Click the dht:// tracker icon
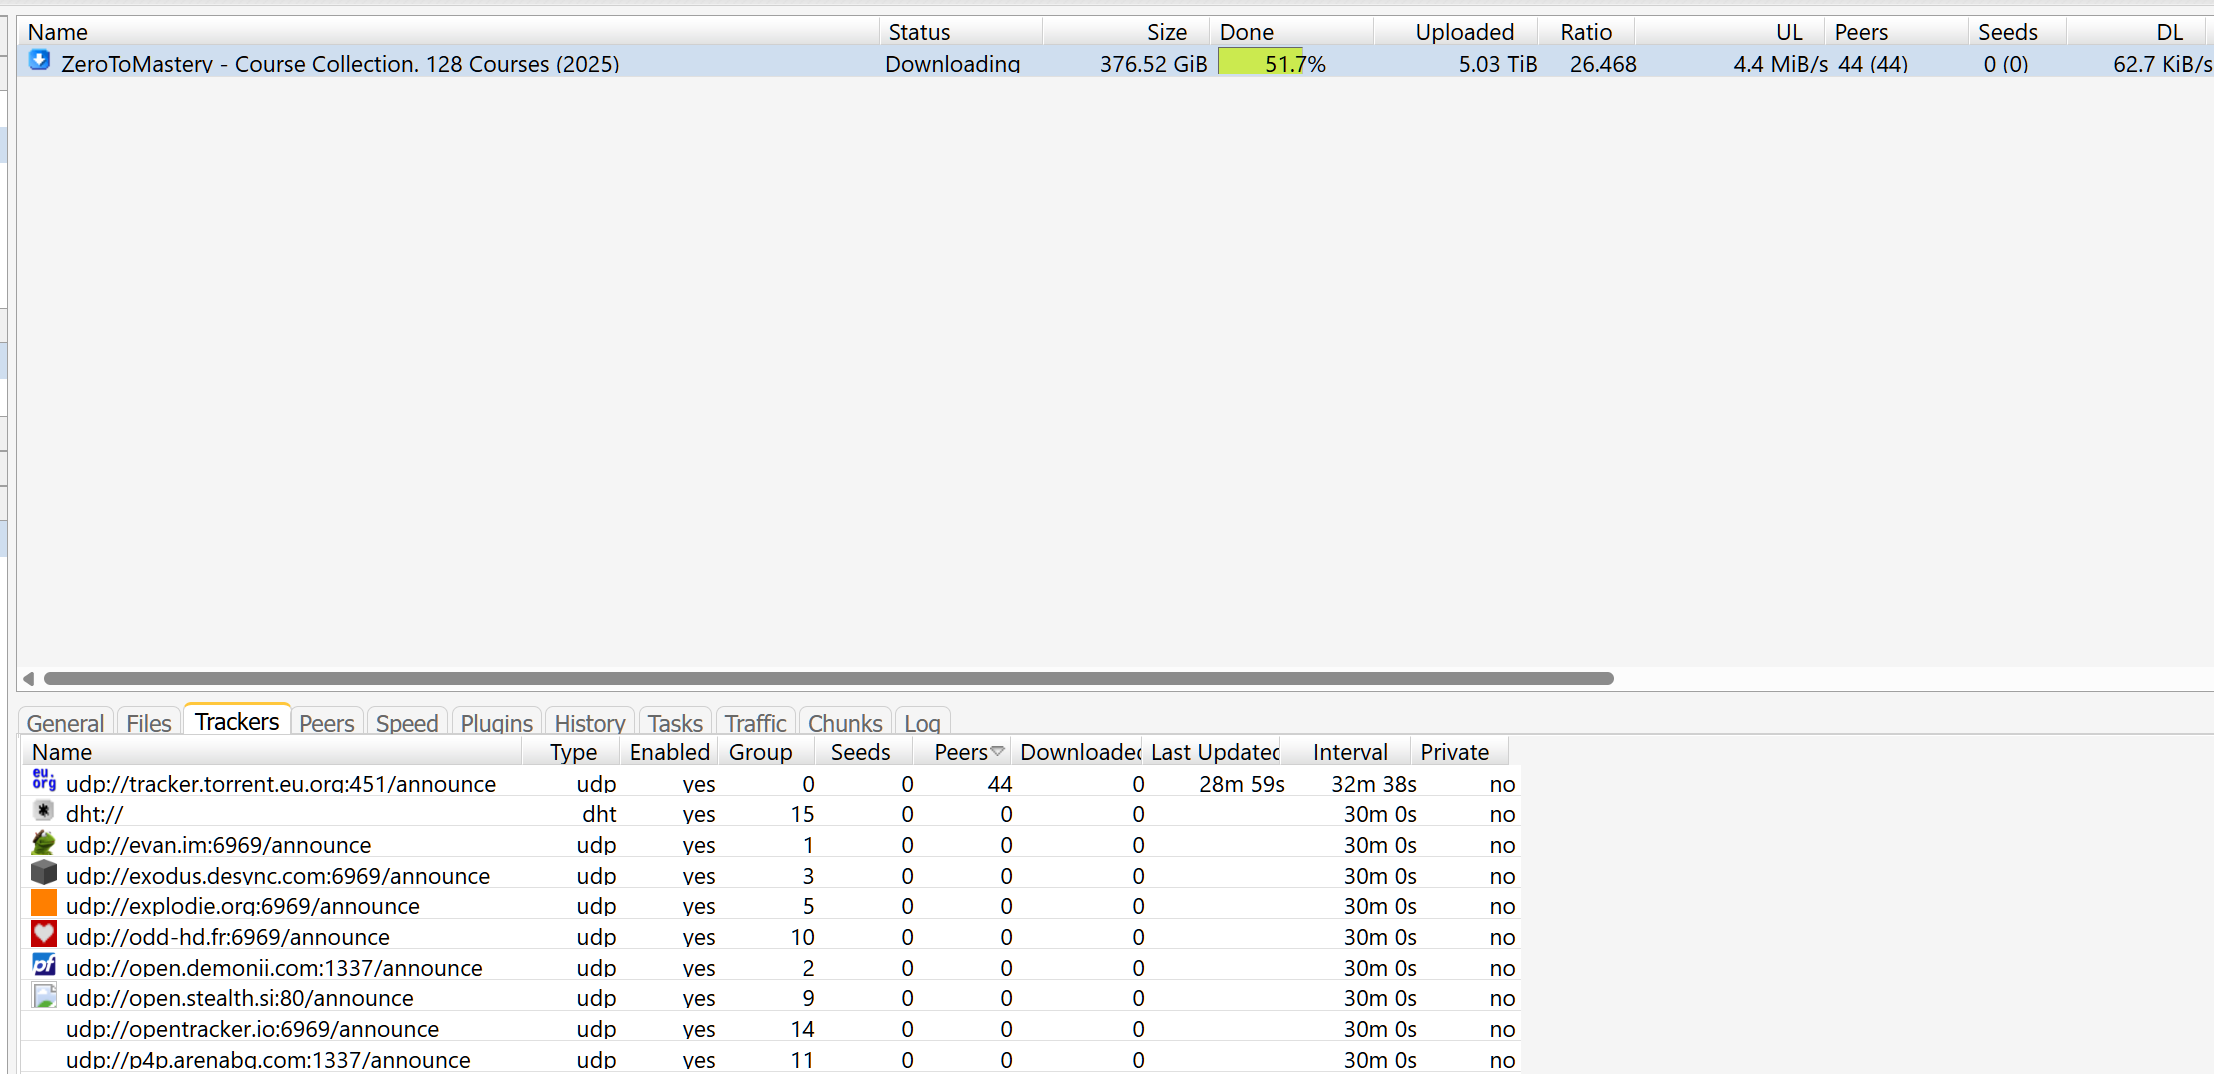 pos(44,811)
